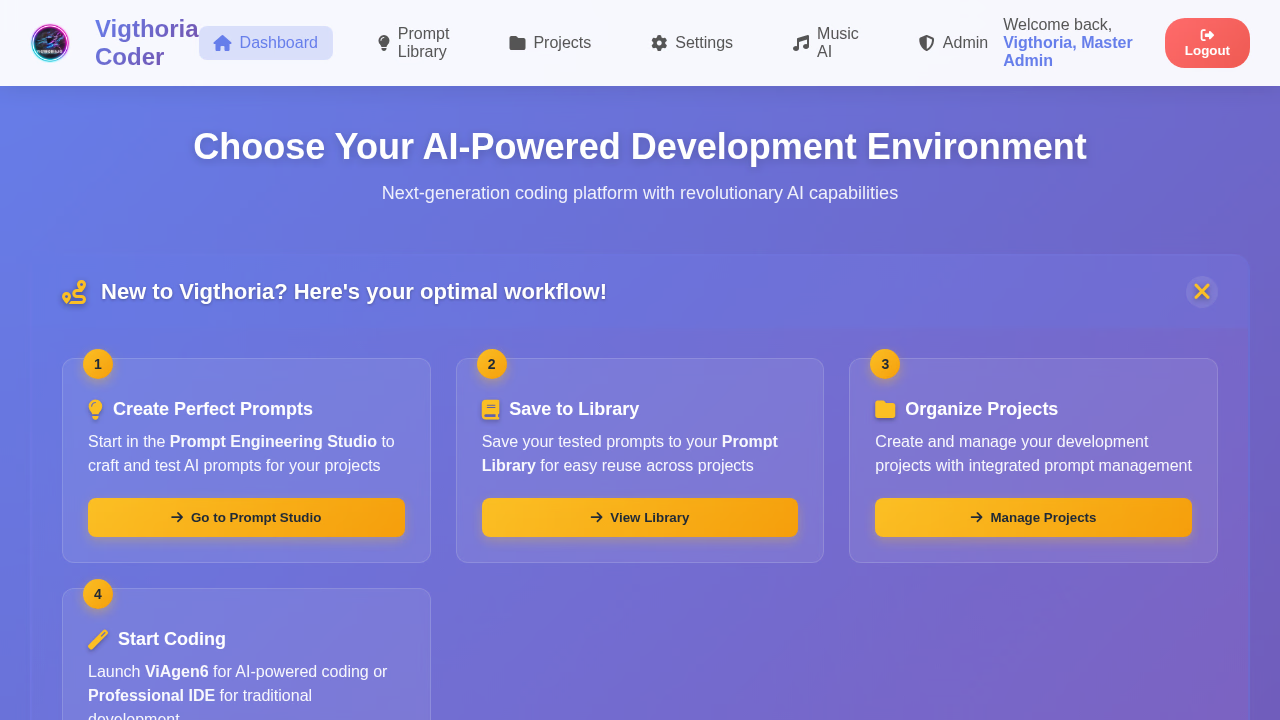This screenshot has height=720, width=1280.
Task: Click the Projects folder icon in navigation
Action: (x=519, y=43)
